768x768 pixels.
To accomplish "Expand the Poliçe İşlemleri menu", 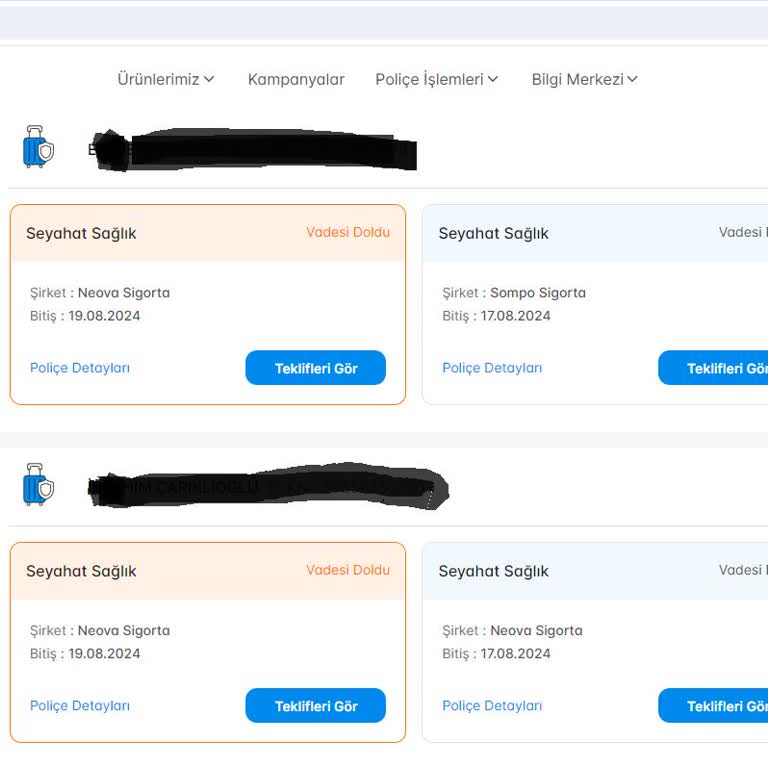I will tap(436, 79).
